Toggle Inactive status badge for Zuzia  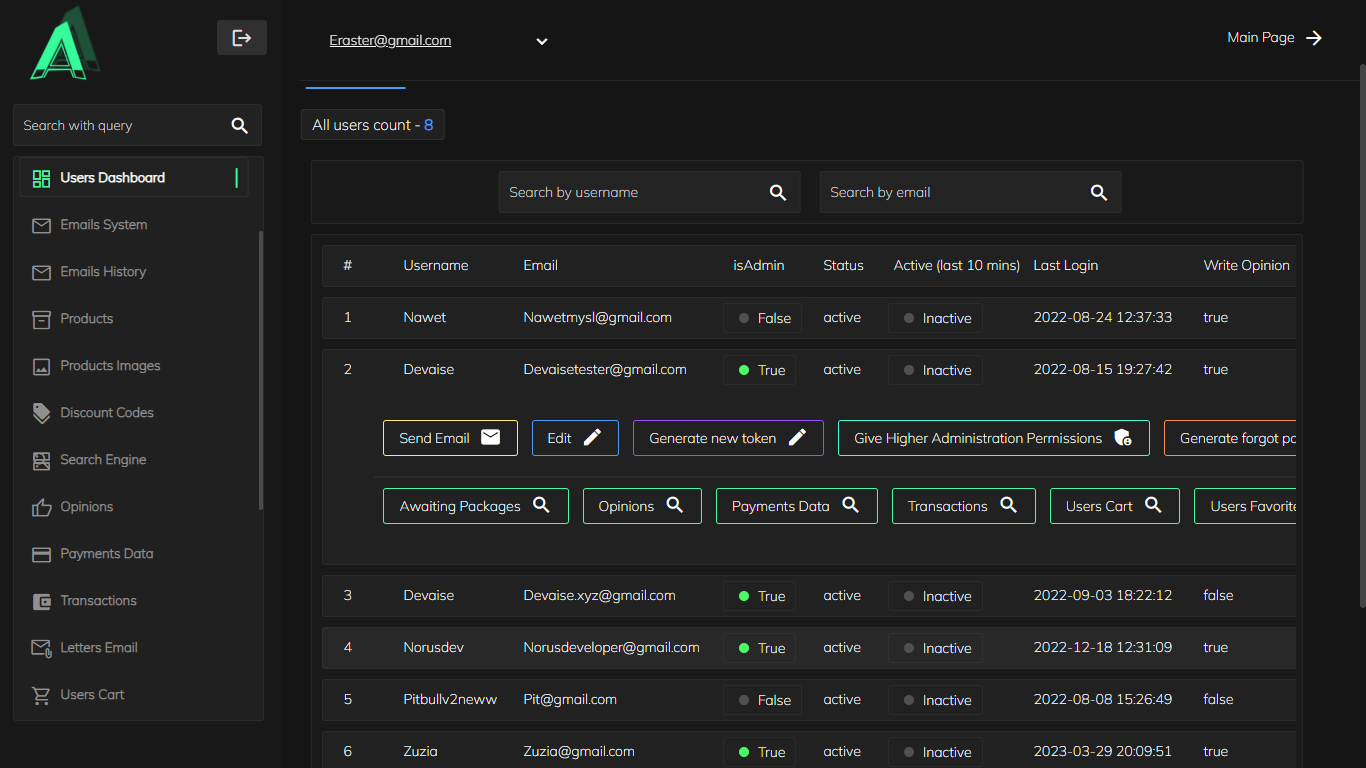[936, 752]
